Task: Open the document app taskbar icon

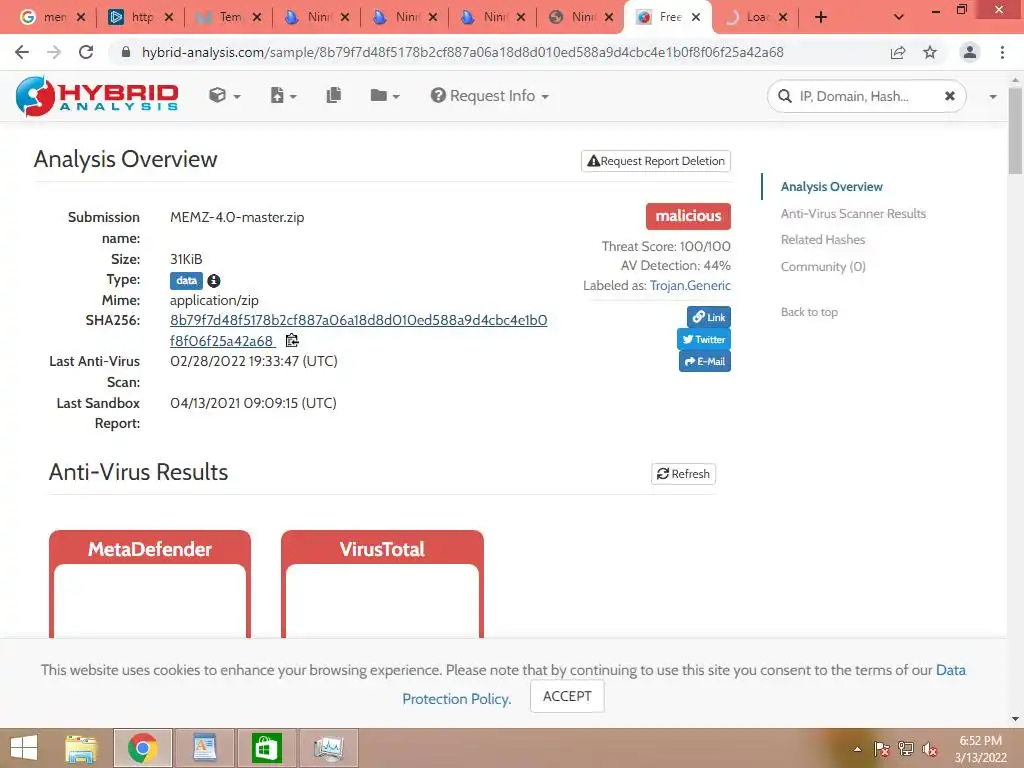Action: click(204, 748)
